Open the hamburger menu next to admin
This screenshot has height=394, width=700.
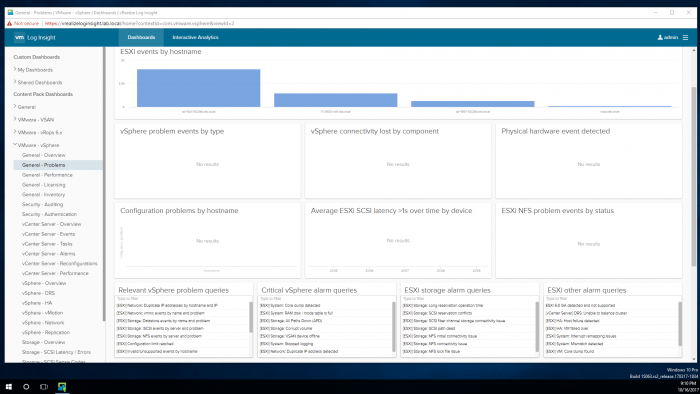coord(685,37)
